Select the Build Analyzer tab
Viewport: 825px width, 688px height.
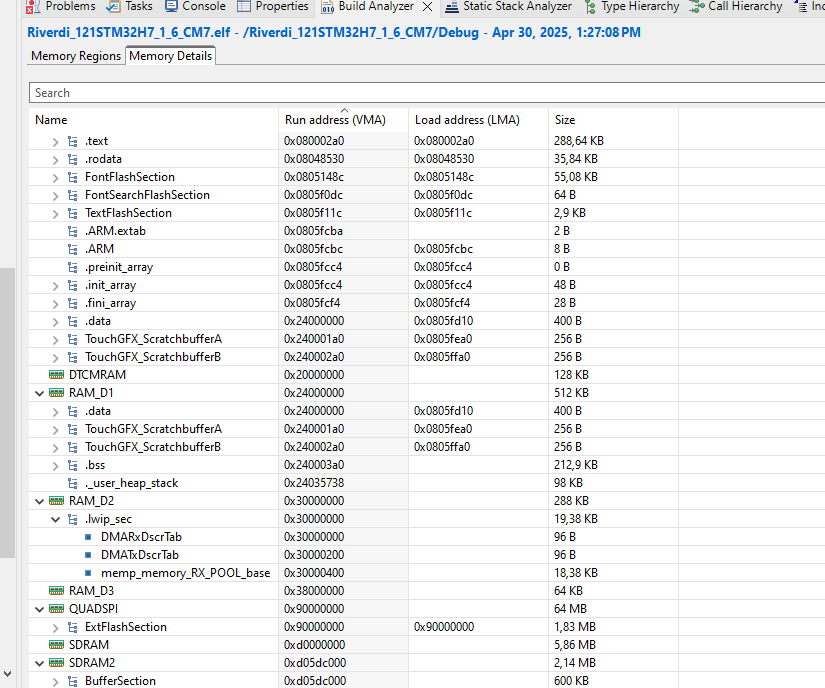coord(377,7)
